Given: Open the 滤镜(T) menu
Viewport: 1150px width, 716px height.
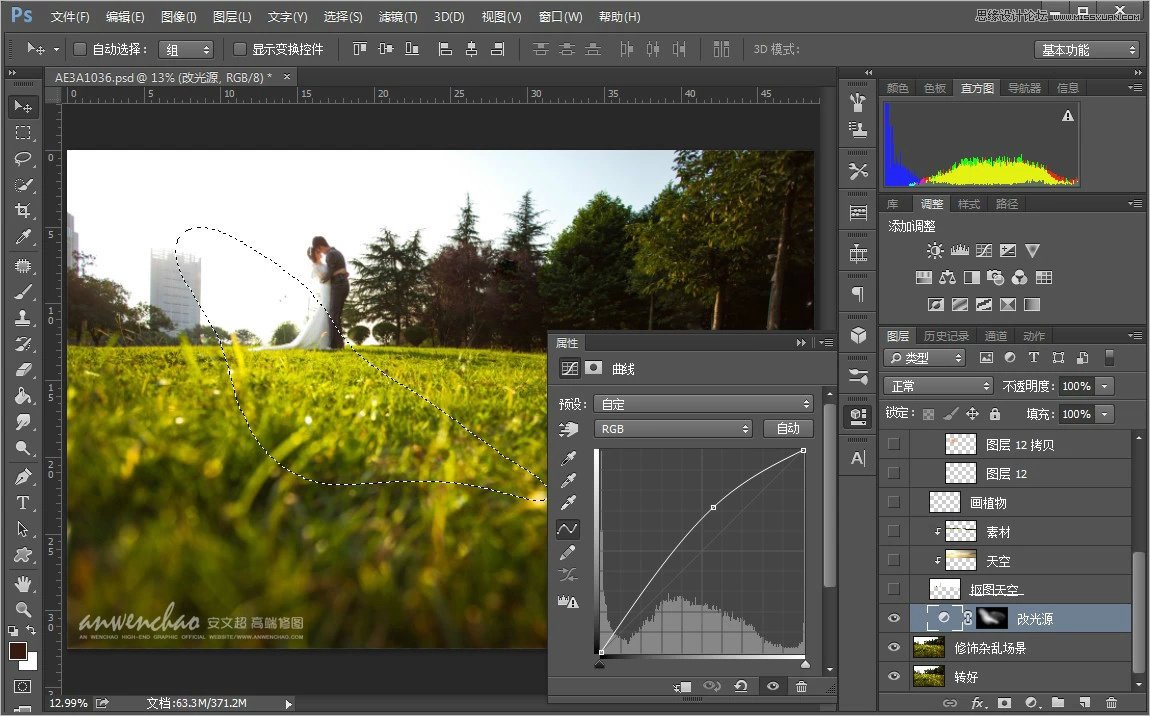Looking at the screenshot, I should click(x=398, y=17).
